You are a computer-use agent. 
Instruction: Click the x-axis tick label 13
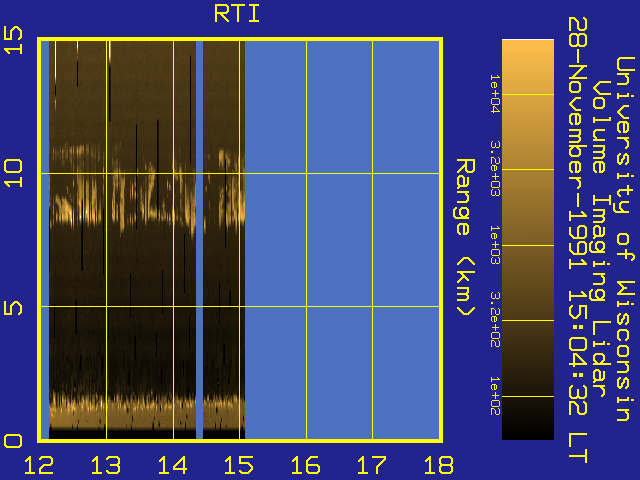[x=106, y=465]
